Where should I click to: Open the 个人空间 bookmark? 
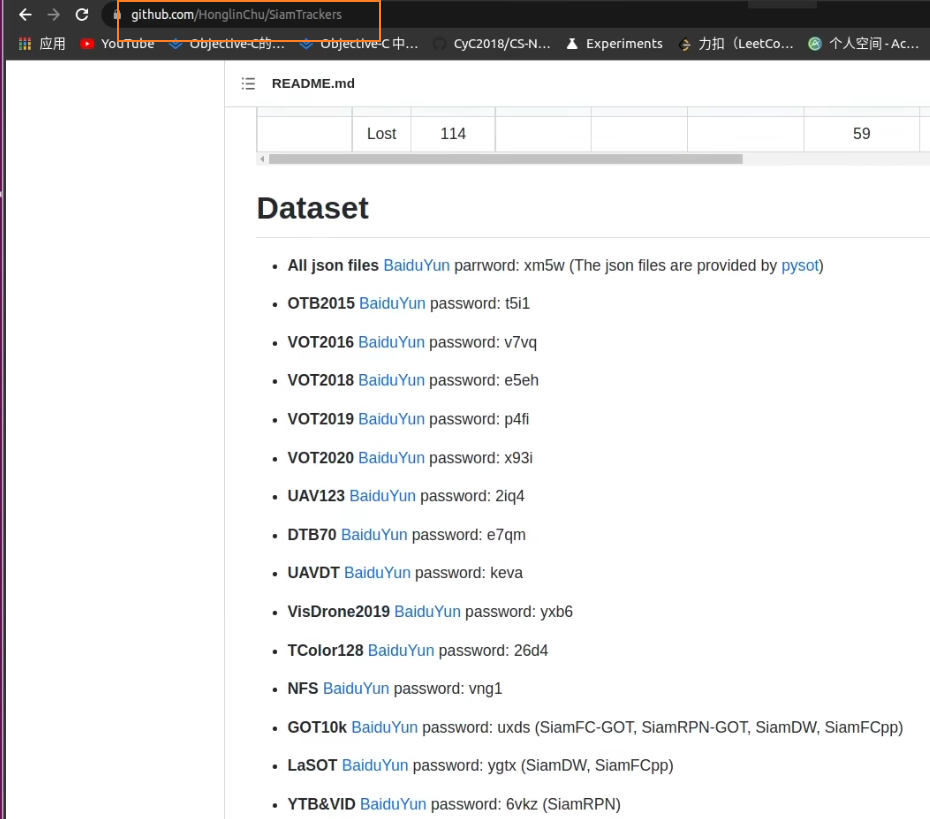(864, 44)
